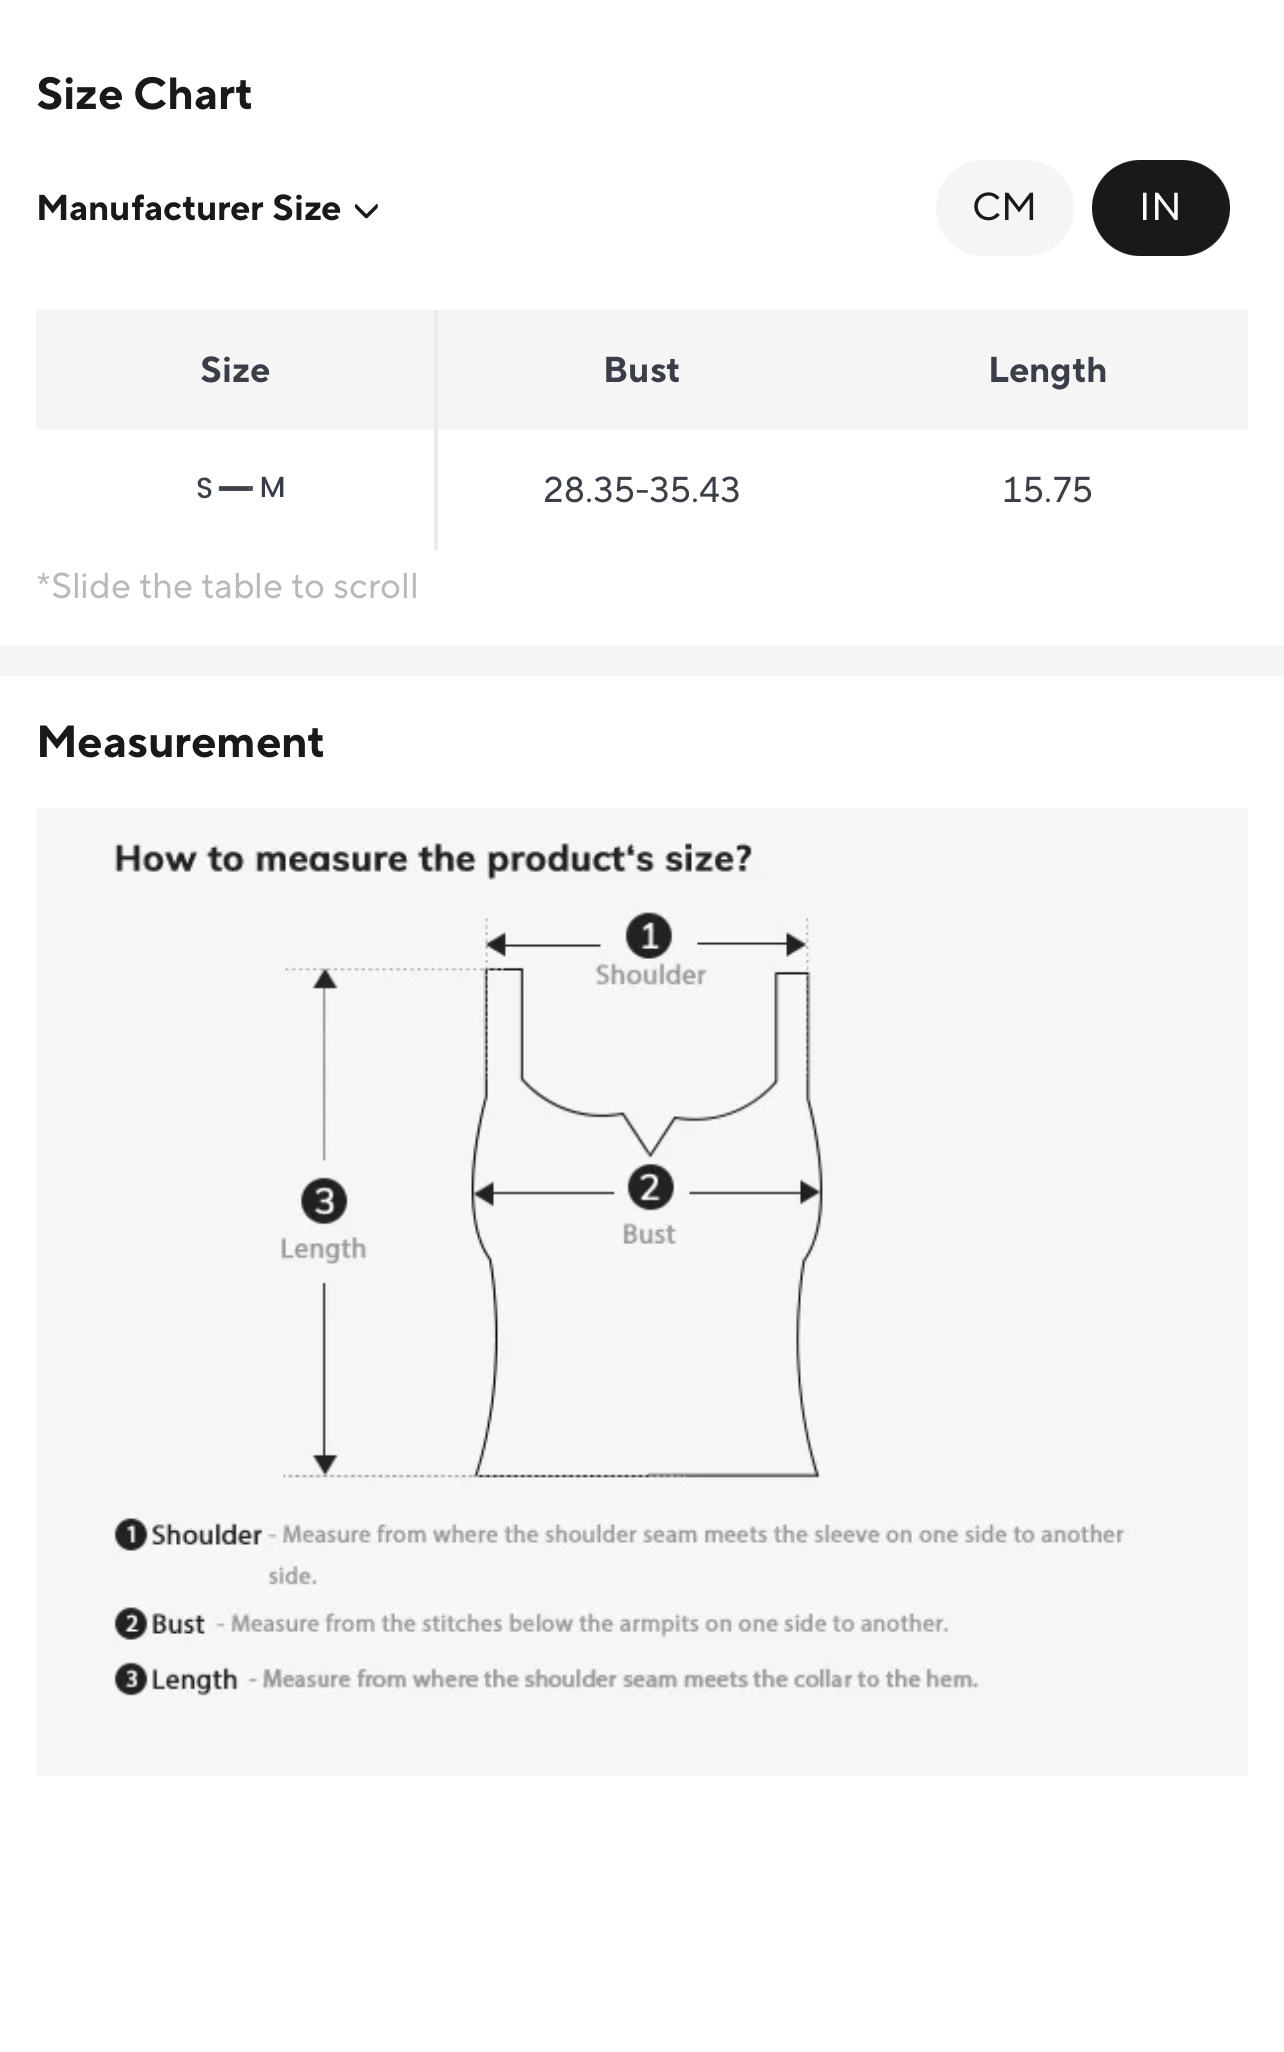Click the Size column header
The height and width of the screenshot is (2052, 1284).
(235, 370)
